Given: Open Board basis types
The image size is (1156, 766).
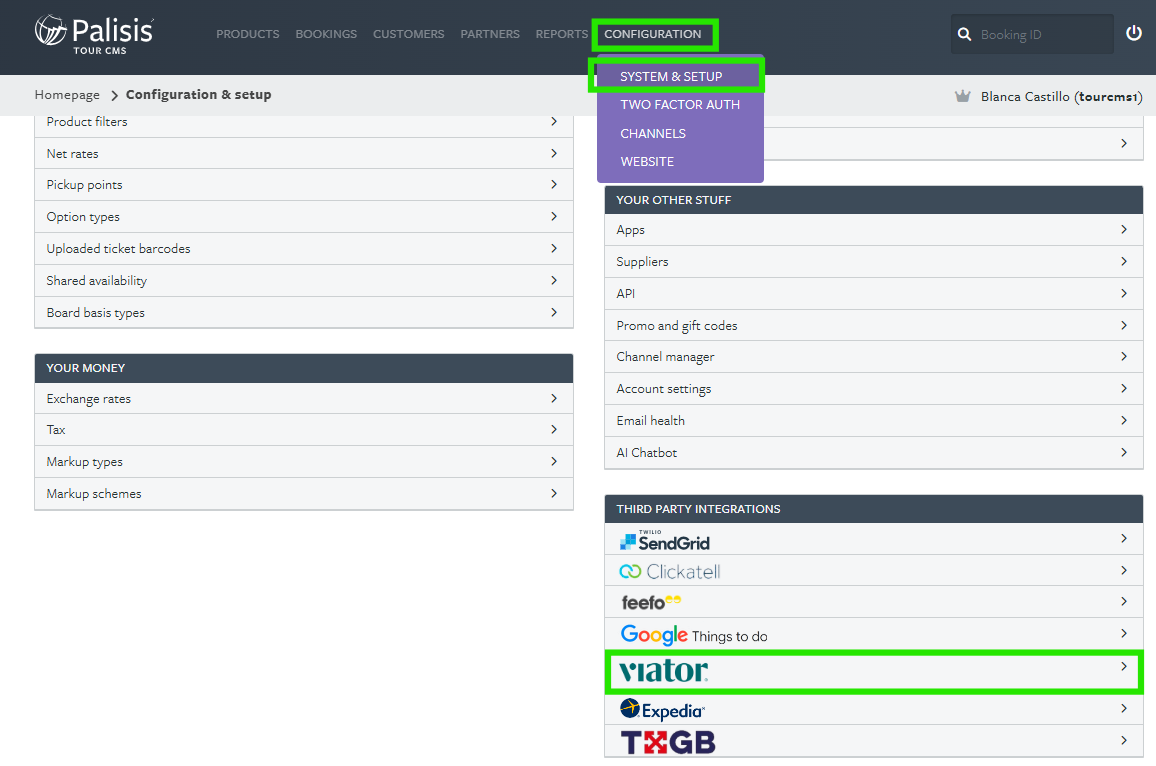Looking at the screenshot, I should (x=304, y=313).
